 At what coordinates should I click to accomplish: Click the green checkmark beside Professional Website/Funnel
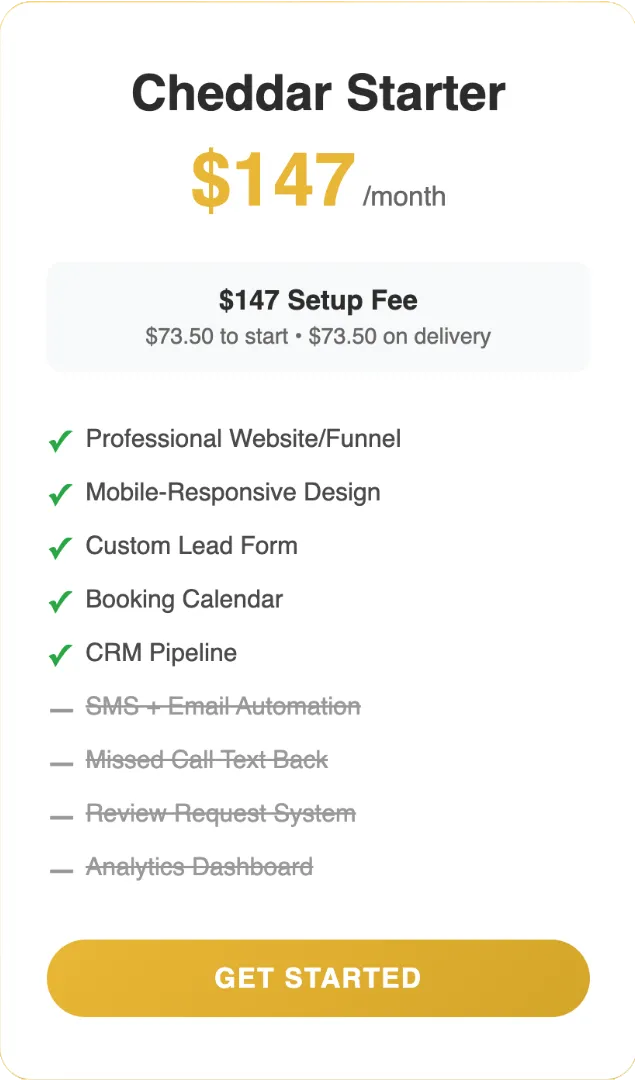point(61,440)
